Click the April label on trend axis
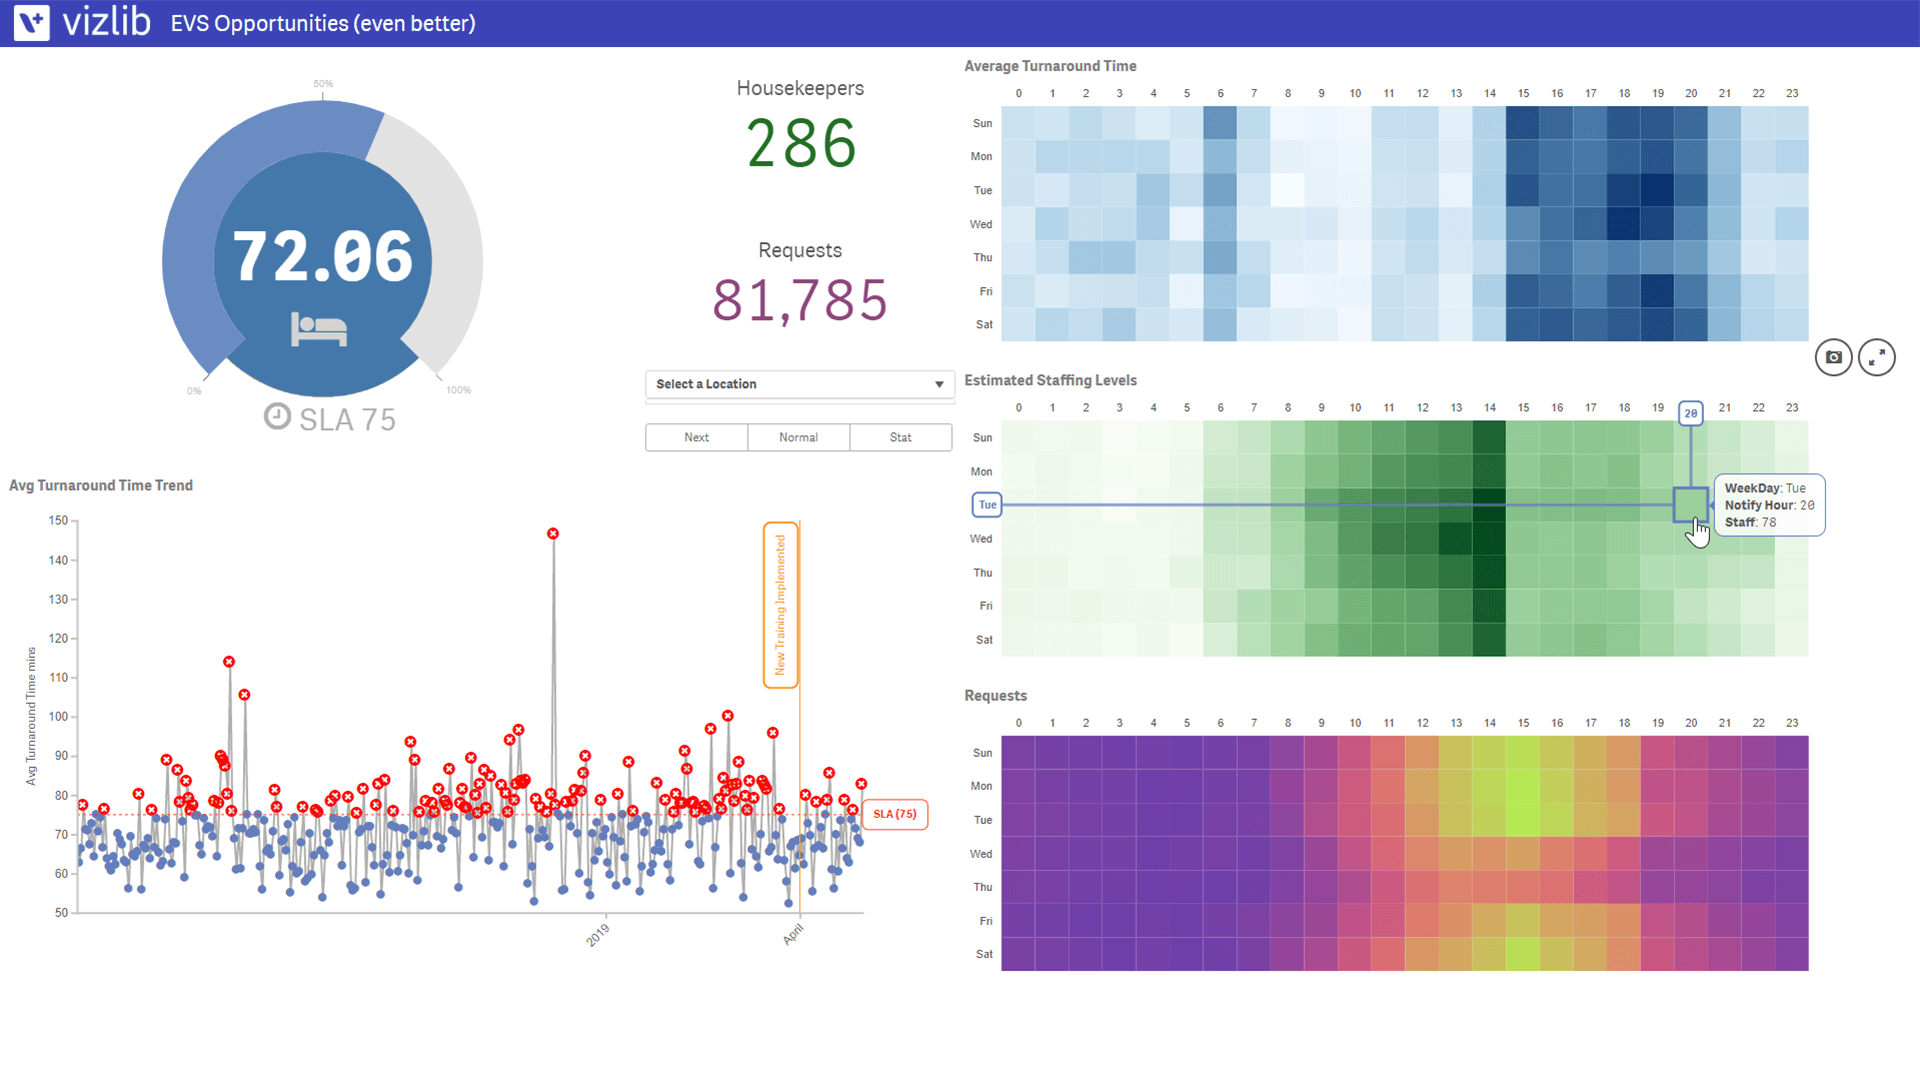This screenshot has width=1920, height=1080. pyautogui.click(x=793, y=933)
